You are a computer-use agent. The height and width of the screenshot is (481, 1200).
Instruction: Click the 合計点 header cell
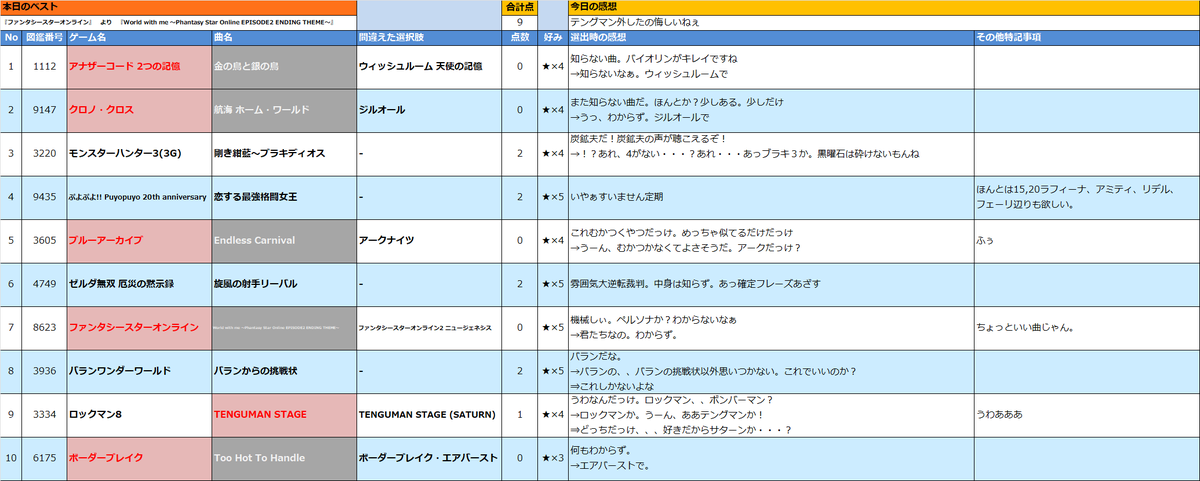[x=520, y=7]
